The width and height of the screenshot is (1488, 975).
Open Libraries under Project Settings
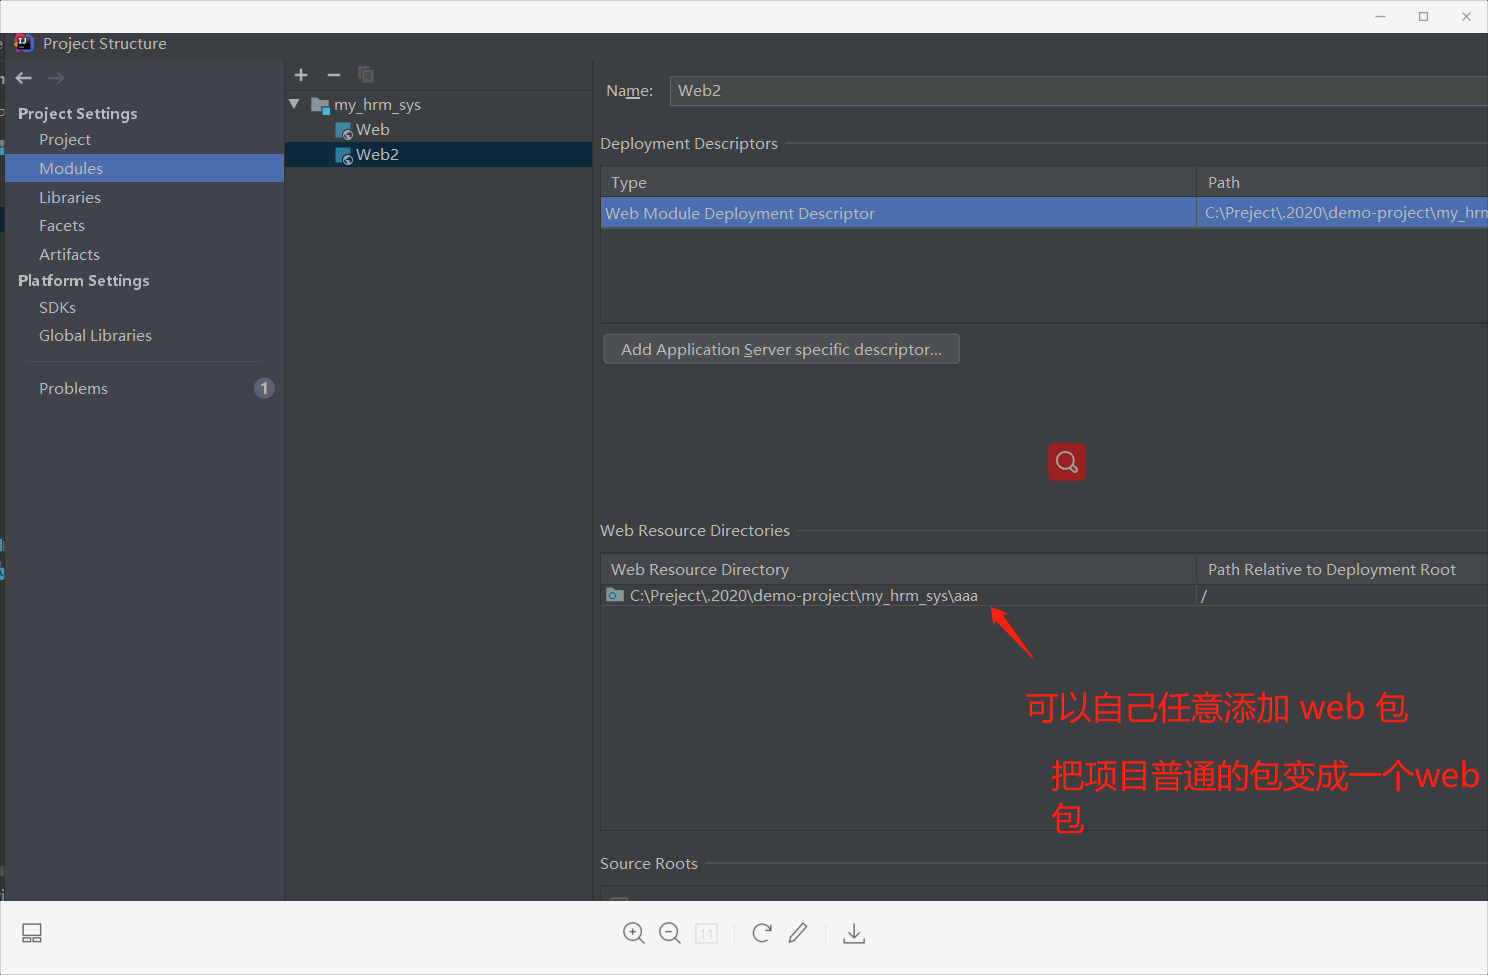click(x=70, y=197)
